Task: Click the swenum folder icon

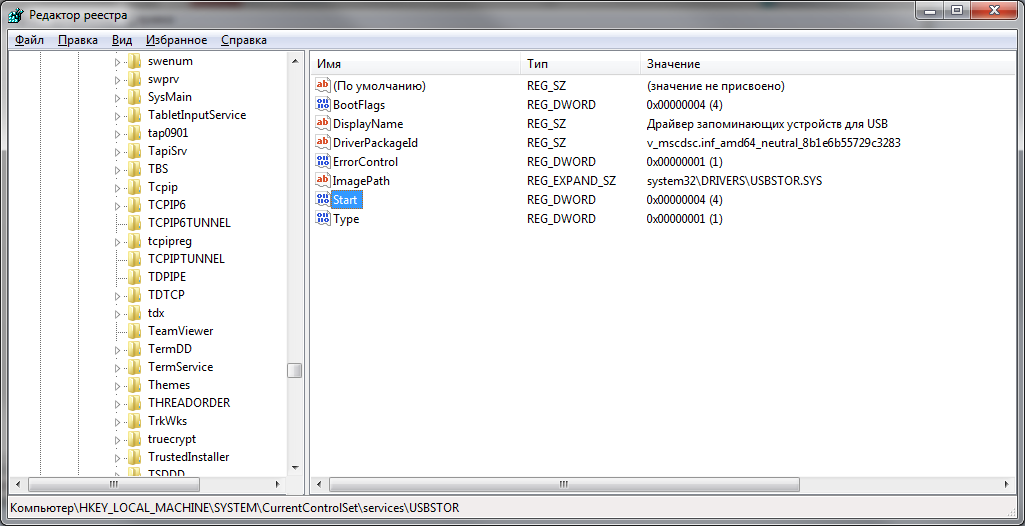Action: coord(135,61)
